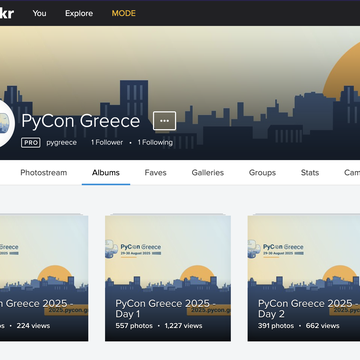View the 1 Follower list
The height and width of the screenshot is (360, 360).
(107, 142)
